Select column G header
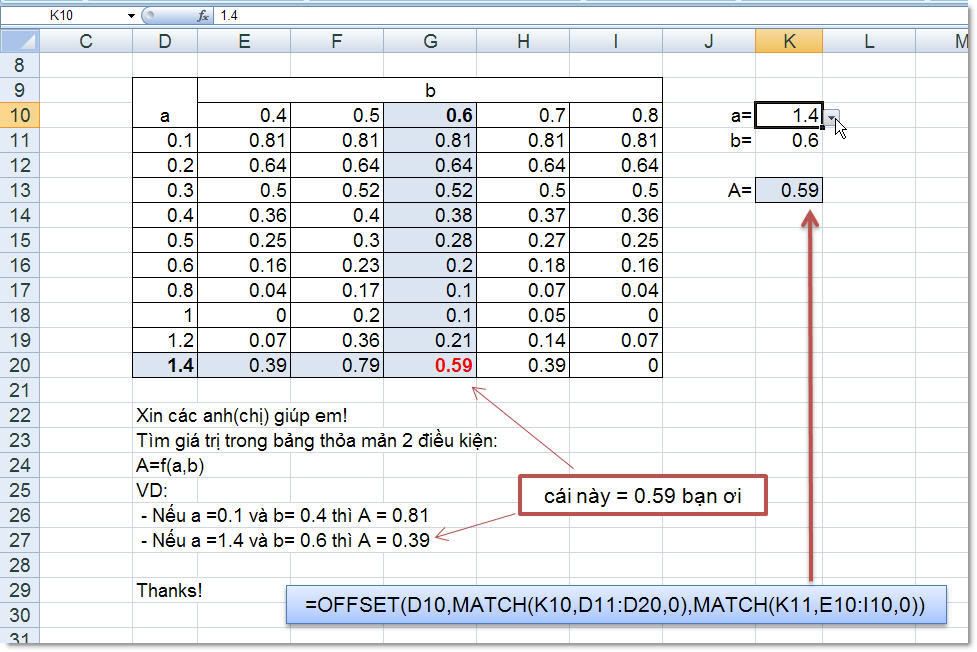Viewport: 977px width, 652px height. point(430,41)
